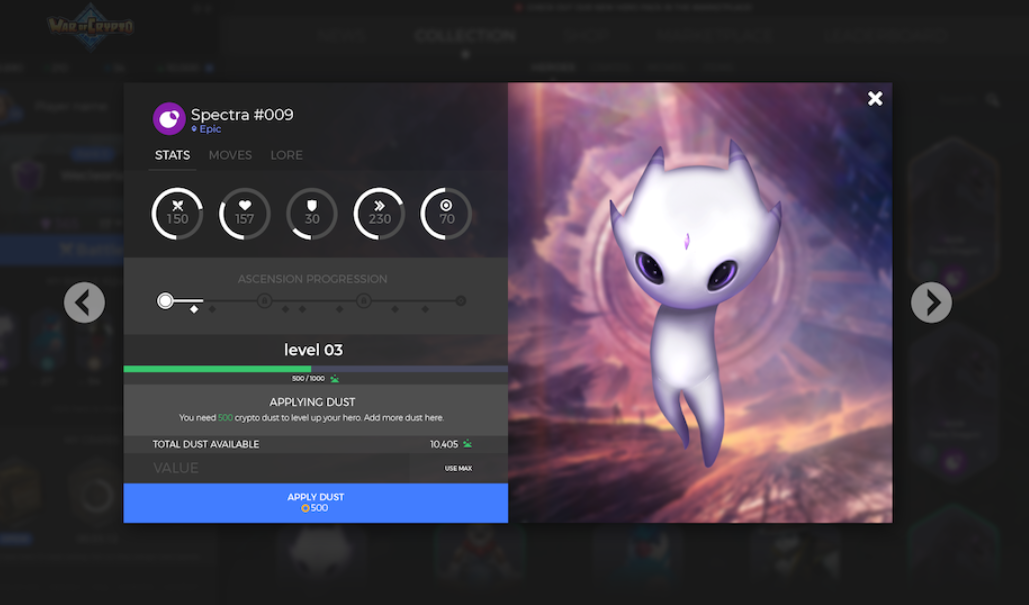1029x605 pixels.
Task: Click the white diamond marker on ascension track
Action: pos(194,309)
